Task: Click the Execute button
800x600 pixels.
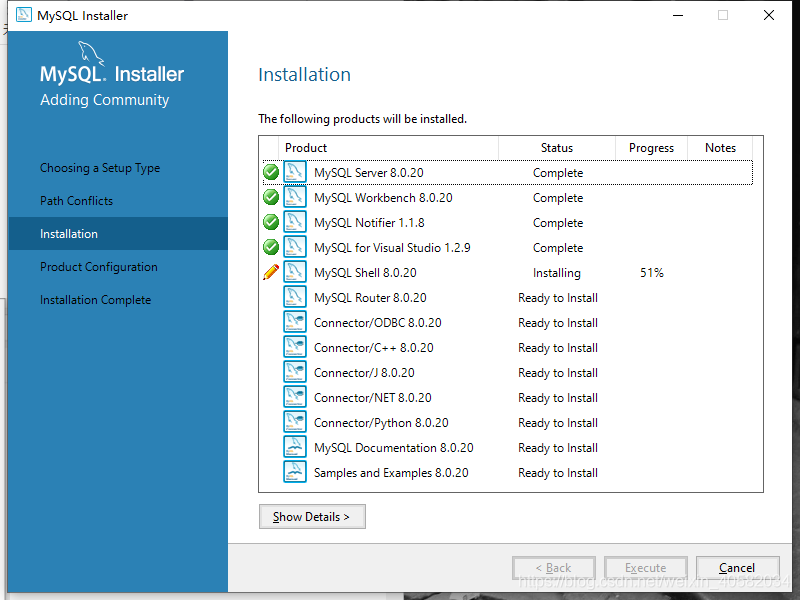Action: (x=645, y=567)
